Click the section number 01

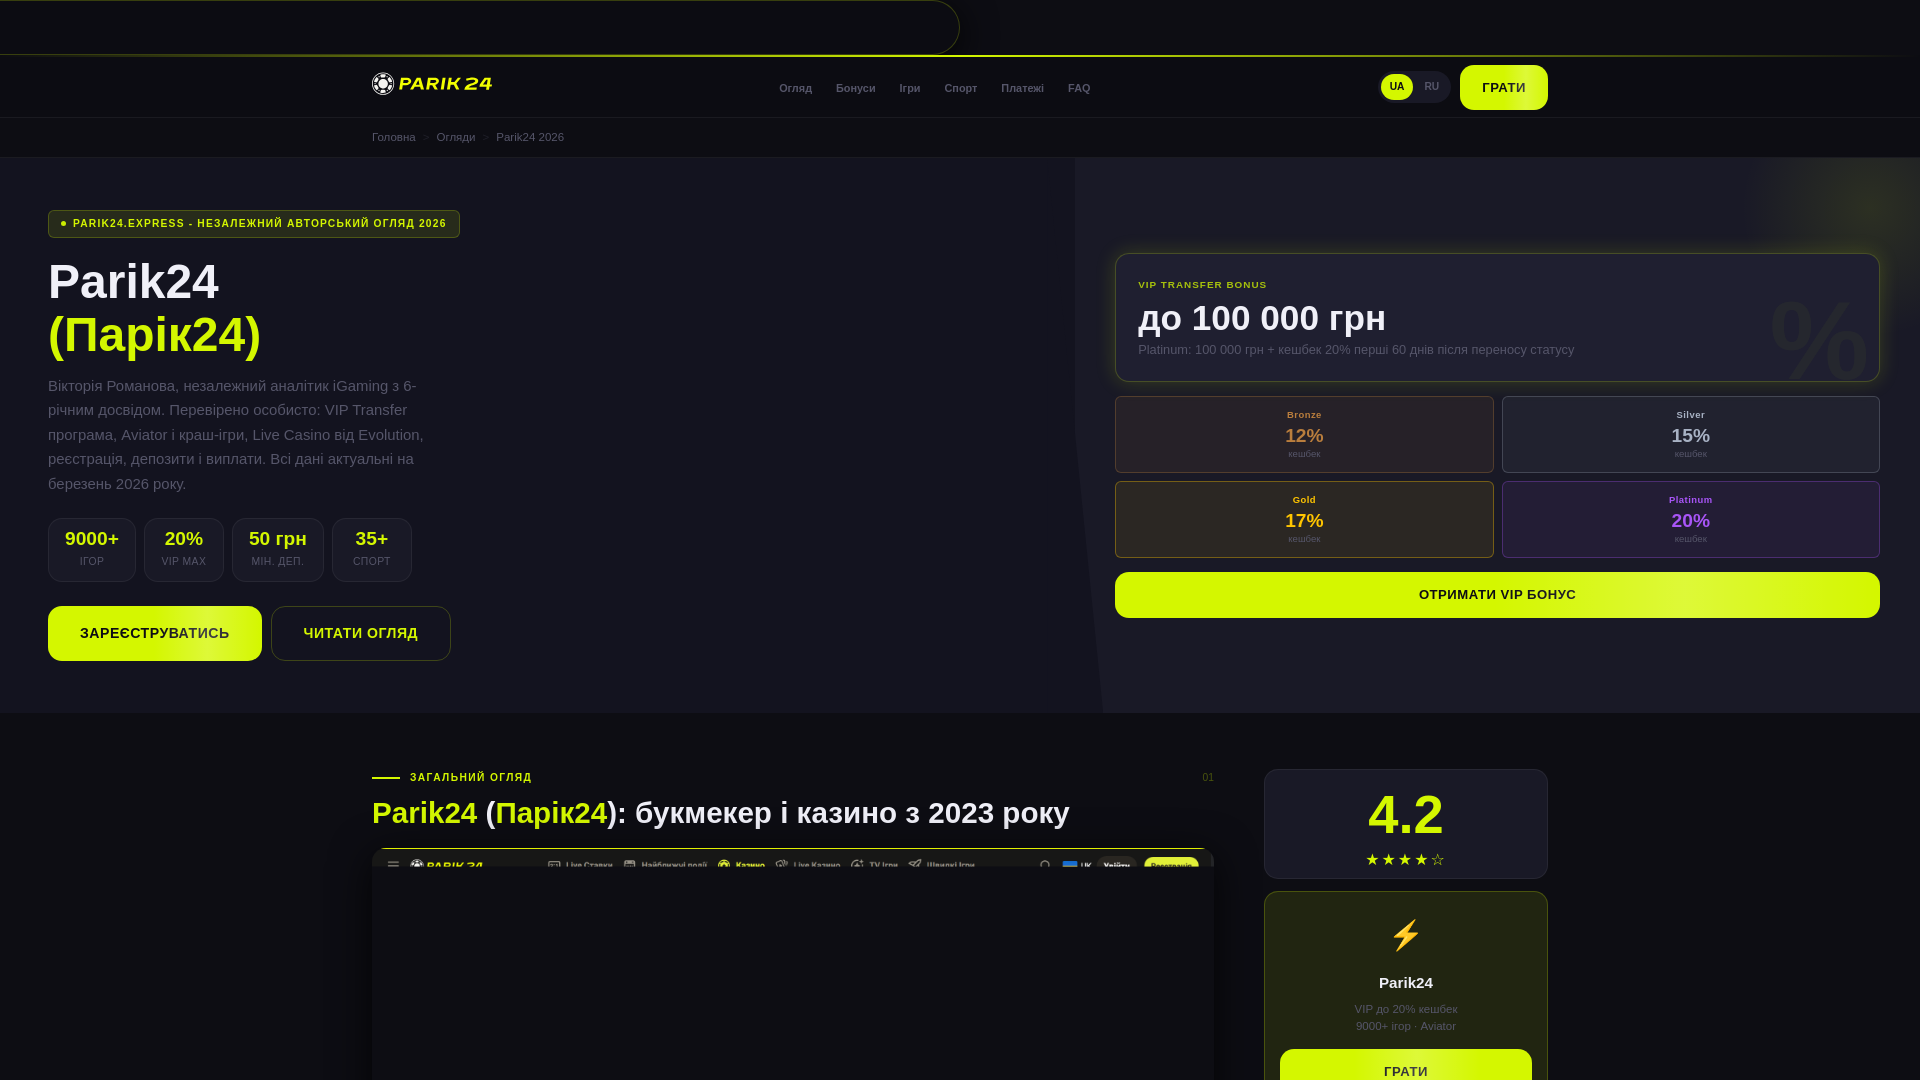coord(1208,777)
